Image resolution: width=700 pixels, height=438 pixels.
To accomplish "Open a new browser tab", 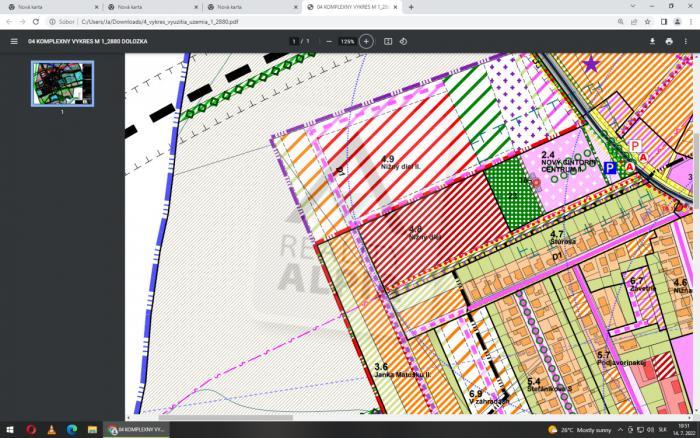I will click(x=411, y=7).
